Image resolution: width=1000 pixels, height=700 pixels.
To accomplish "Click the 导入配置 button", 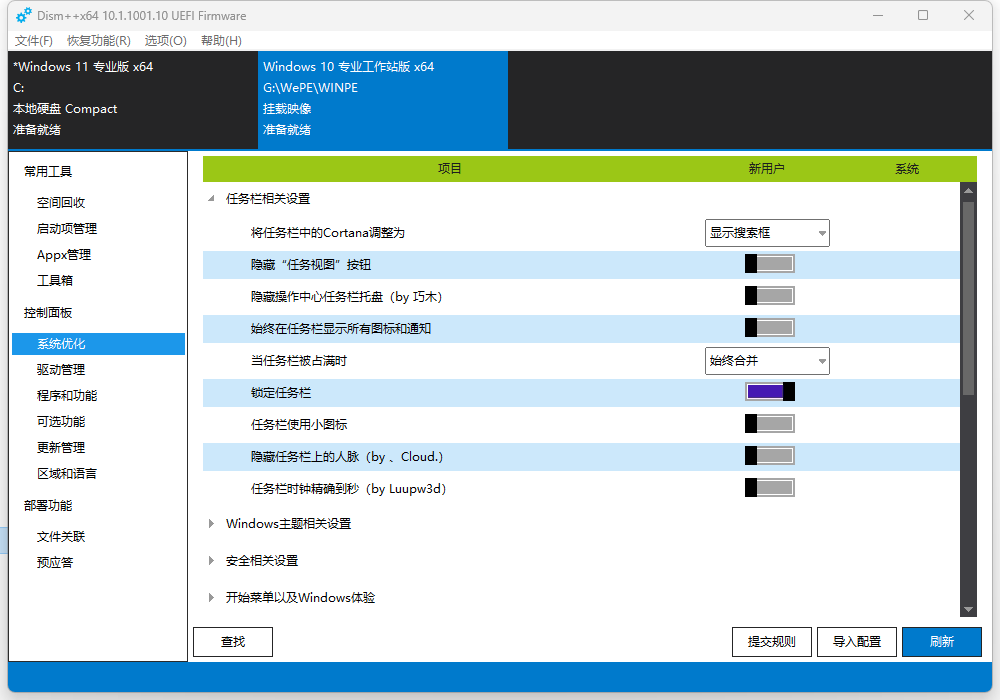I will click(x=857, y=642).
